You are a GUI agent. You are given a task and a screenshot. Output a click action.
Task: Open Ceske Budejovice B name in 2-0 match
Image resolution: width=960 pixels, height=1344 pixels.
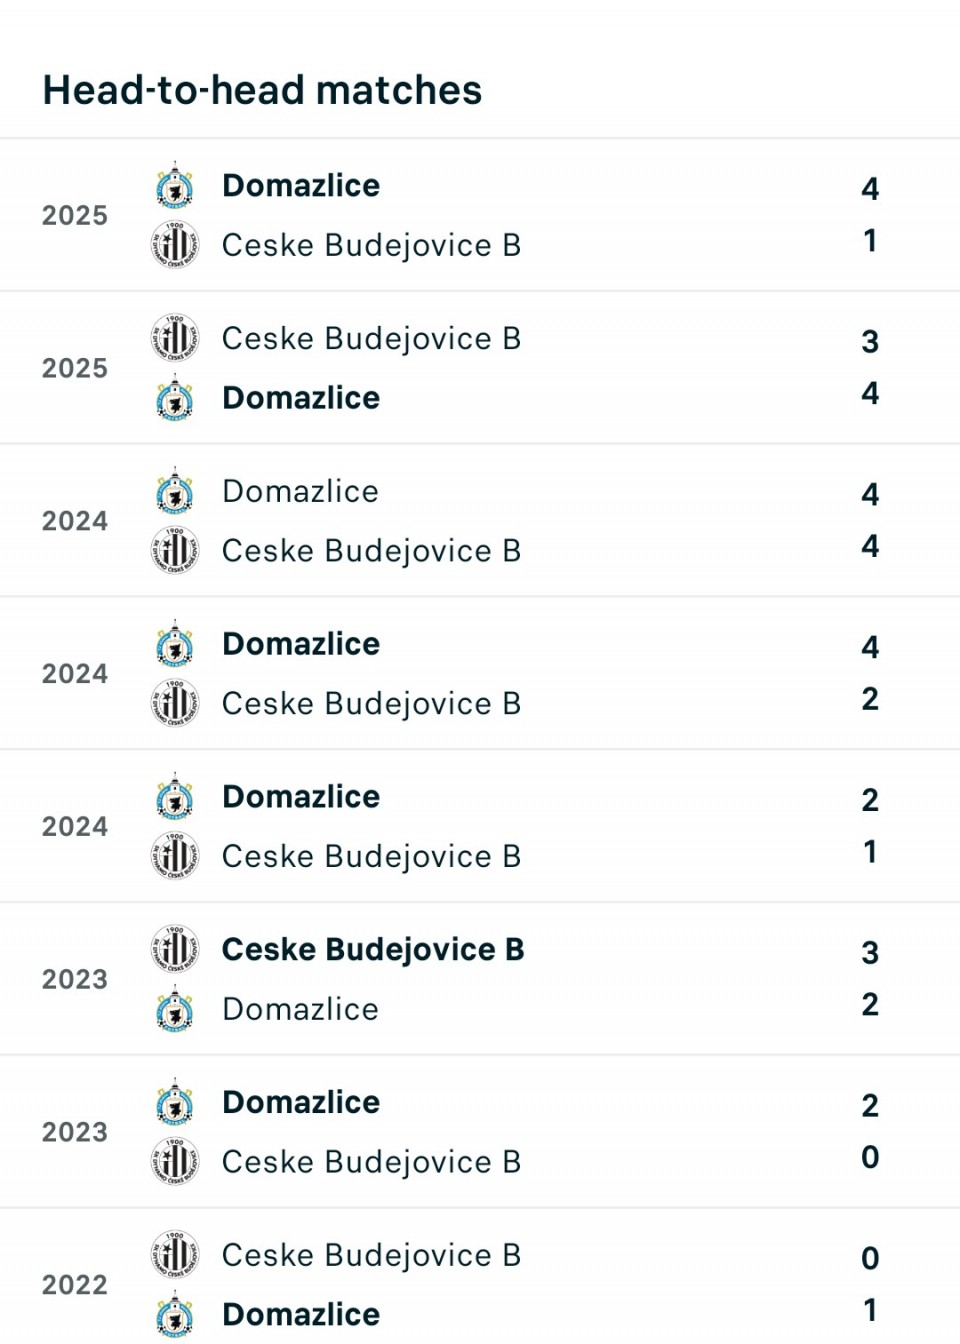click(x=371, y=1162)
